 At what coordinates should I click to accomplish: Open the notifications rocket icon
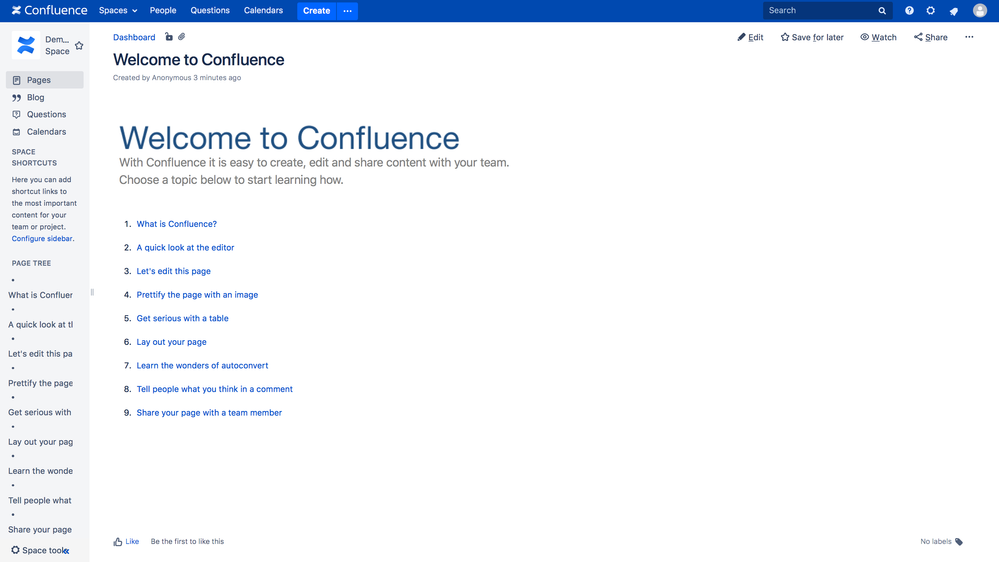(954, 11)
